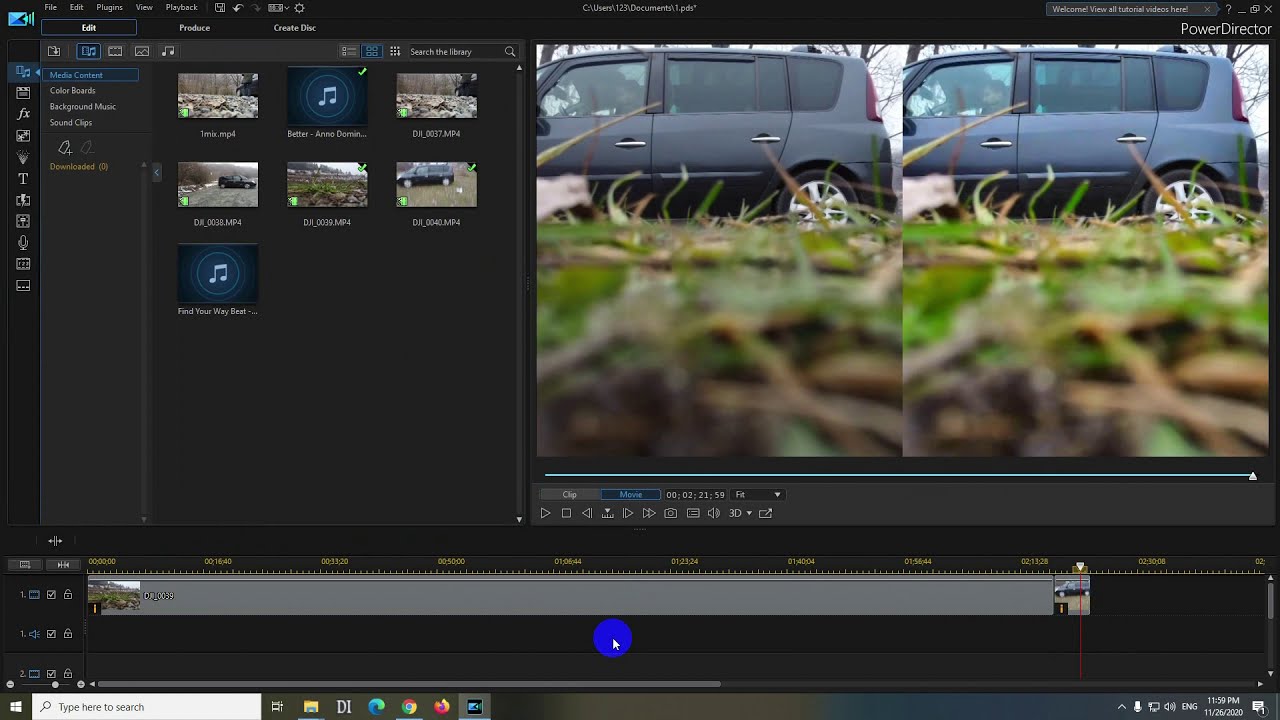Open the Fit zoom dropdown
Viewport: 1280px width, 720px height.
tap(758, 494)
